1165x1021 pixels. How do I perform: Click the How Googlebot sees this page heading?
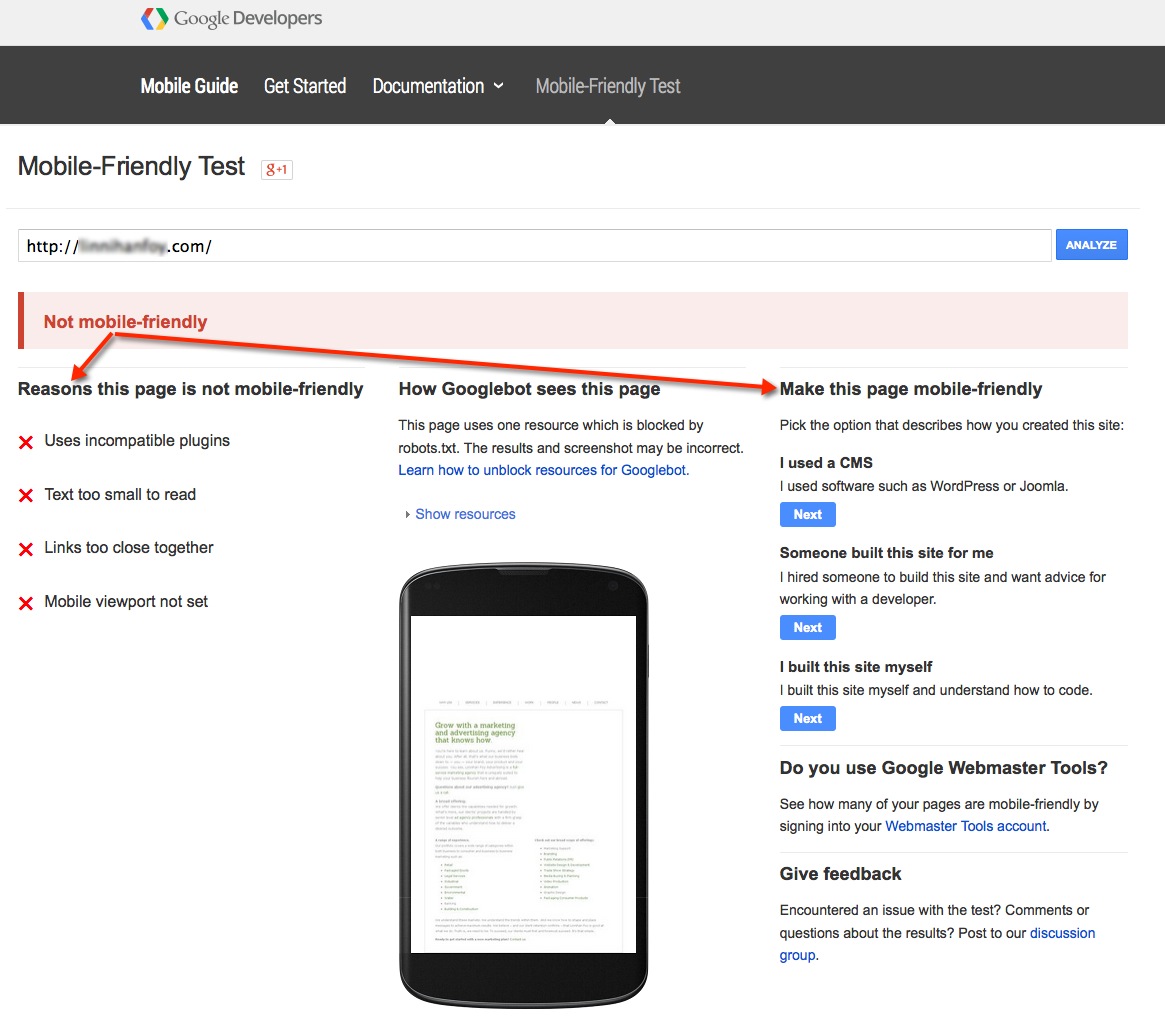click(x=530, y=389)
